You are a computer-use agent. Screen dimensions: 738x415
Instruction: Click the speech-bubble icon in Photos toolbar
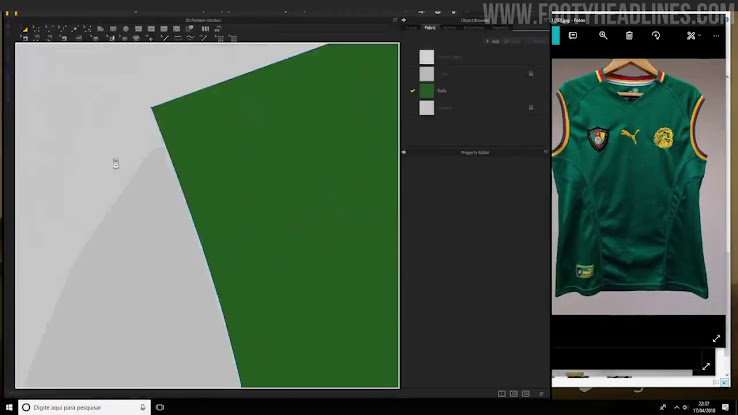point(573,36)
